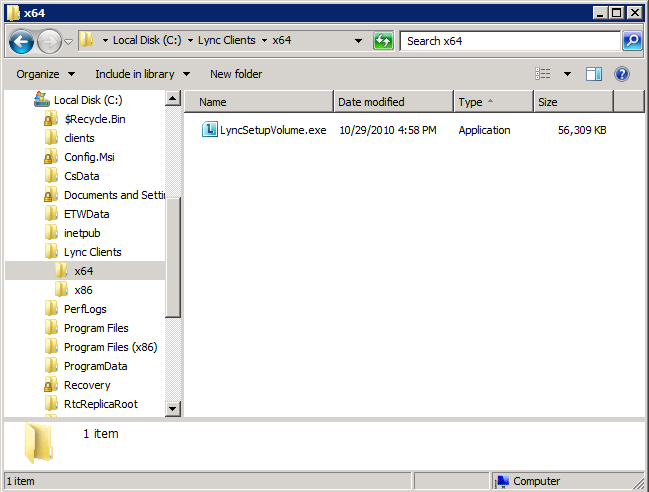Image resolution: width=649 pixels, height=492 pixels.
Task: Open the Include in library menu
Action: pyautogui.click(x=142, y=74)
